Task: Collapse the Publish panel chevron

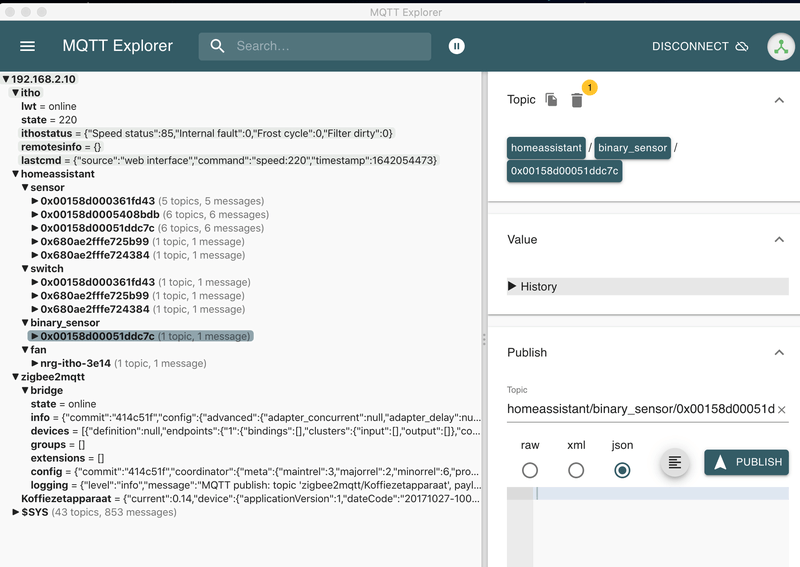Action: (779, 352)
